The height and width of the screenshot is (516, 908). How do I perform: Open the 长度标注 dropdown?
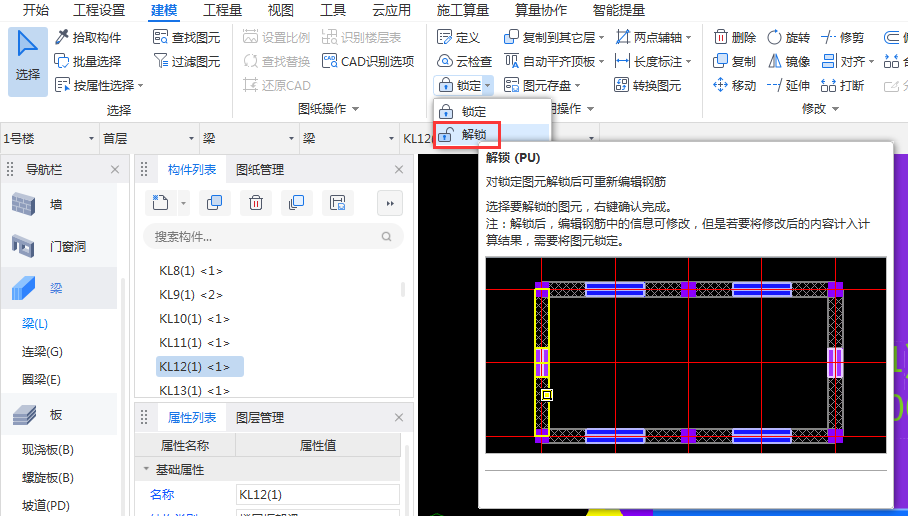click(689, 61)
